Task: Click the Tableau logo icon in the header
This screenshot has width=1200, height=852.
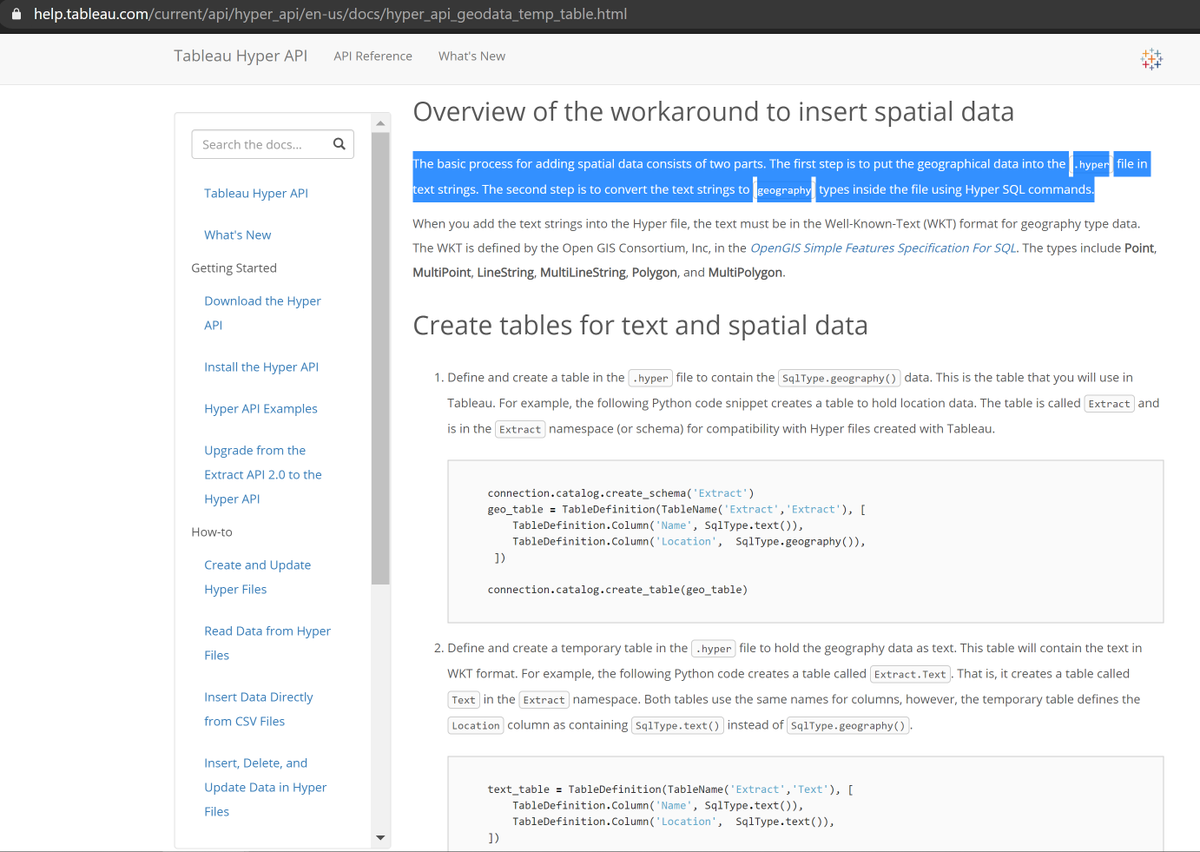Action: pos(1151,58)
